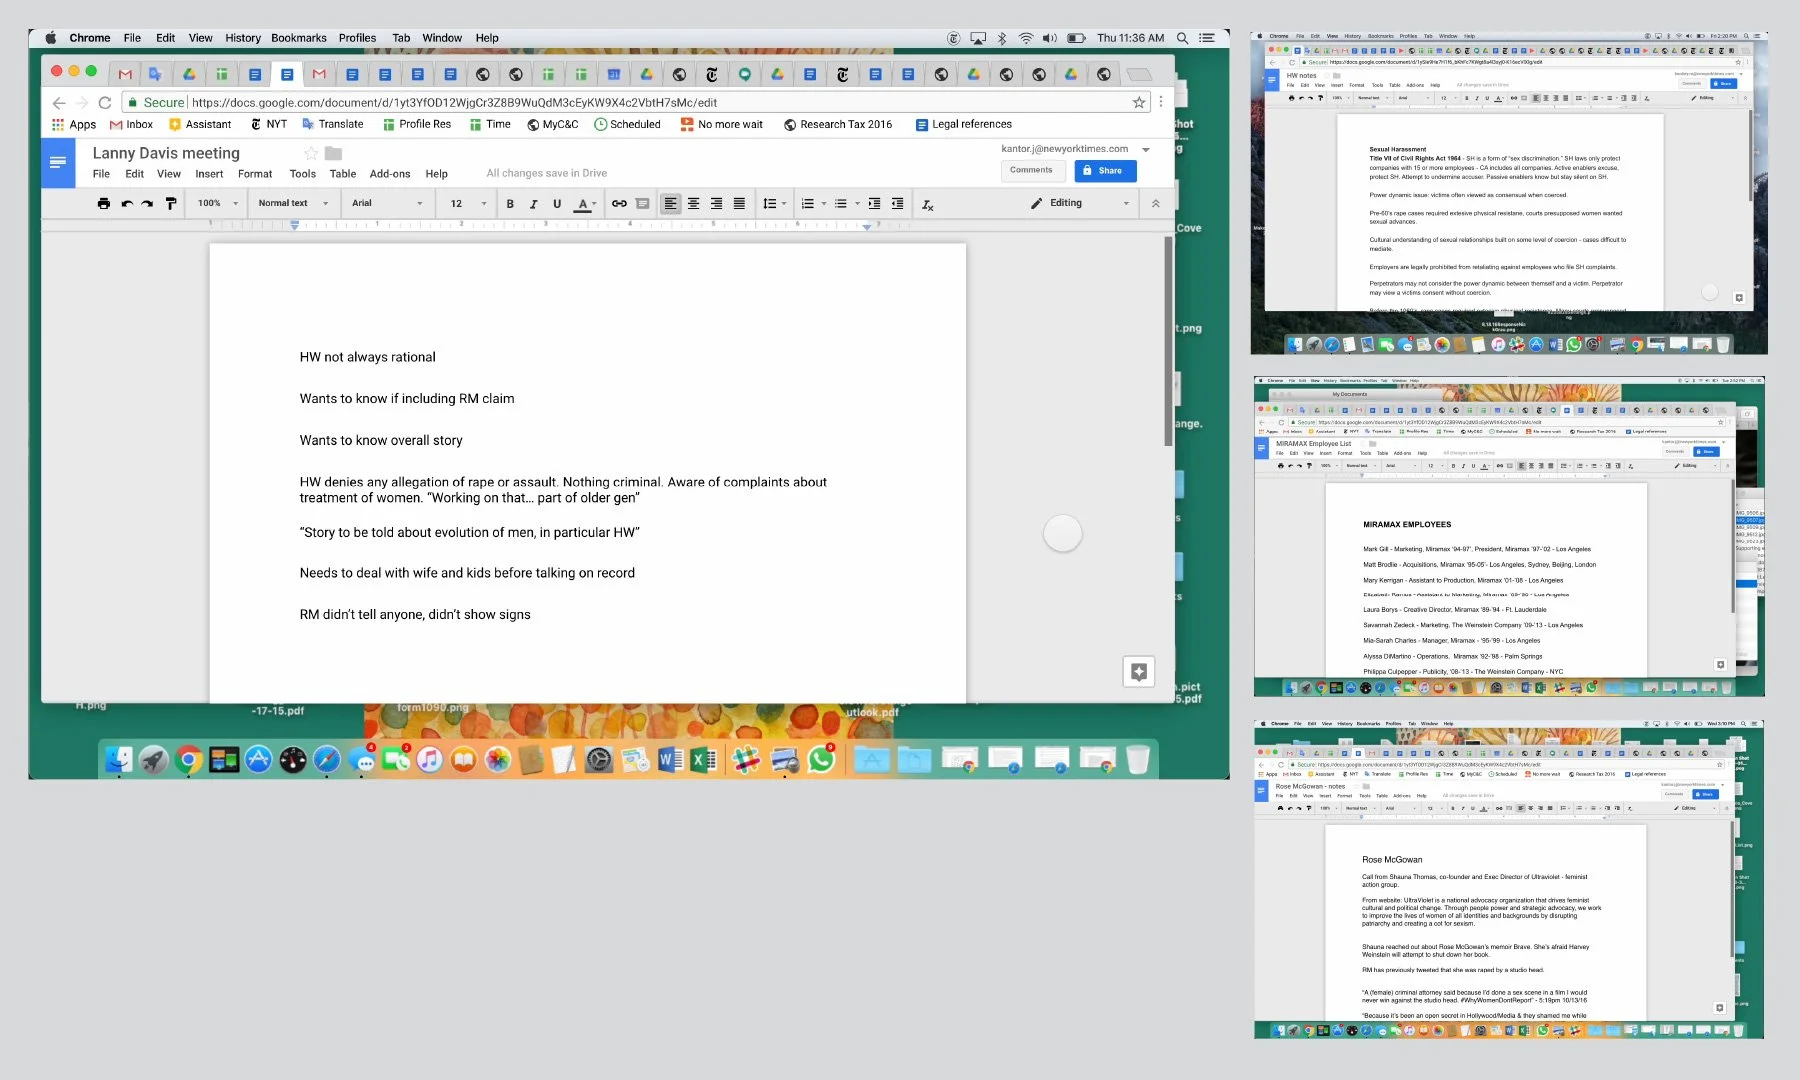Open Finder from the Dock

pyautogui.click(x=119, y=760)
